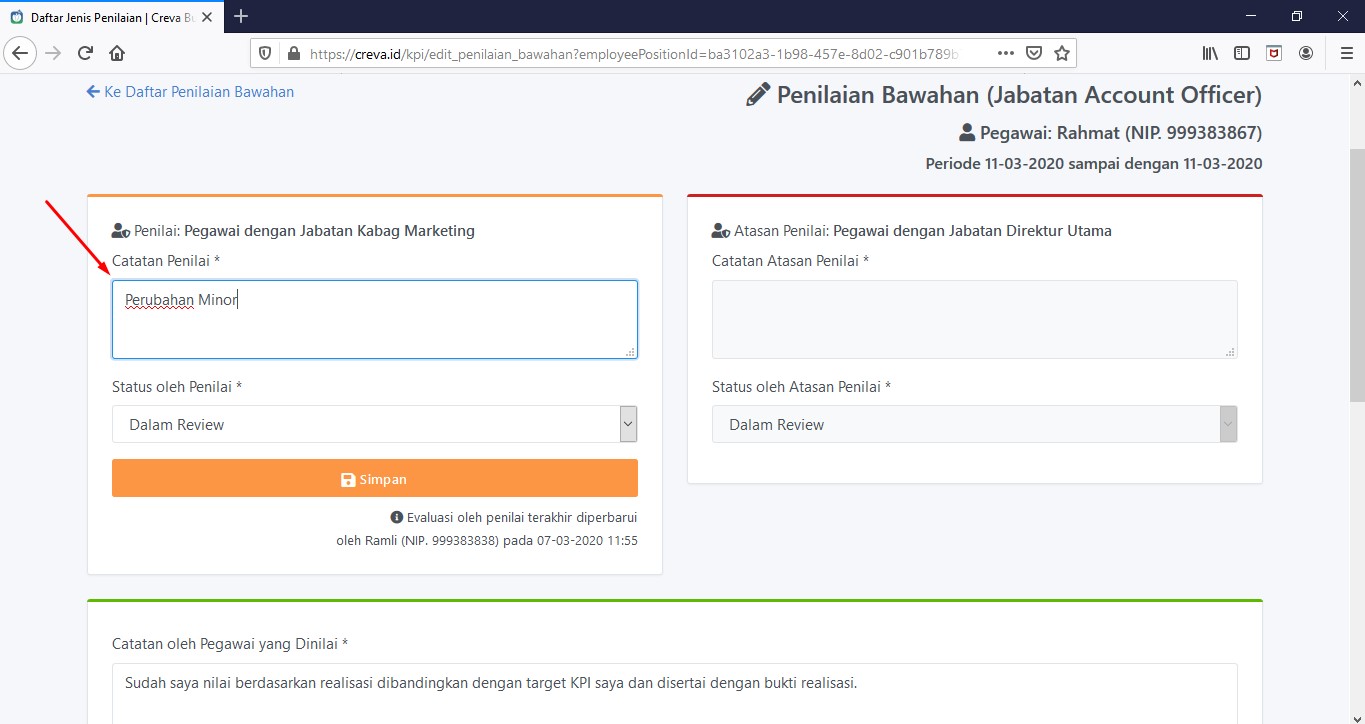Click the orange Simpan button
This screenshot has height=724, width=1365.
pos(375,478)
